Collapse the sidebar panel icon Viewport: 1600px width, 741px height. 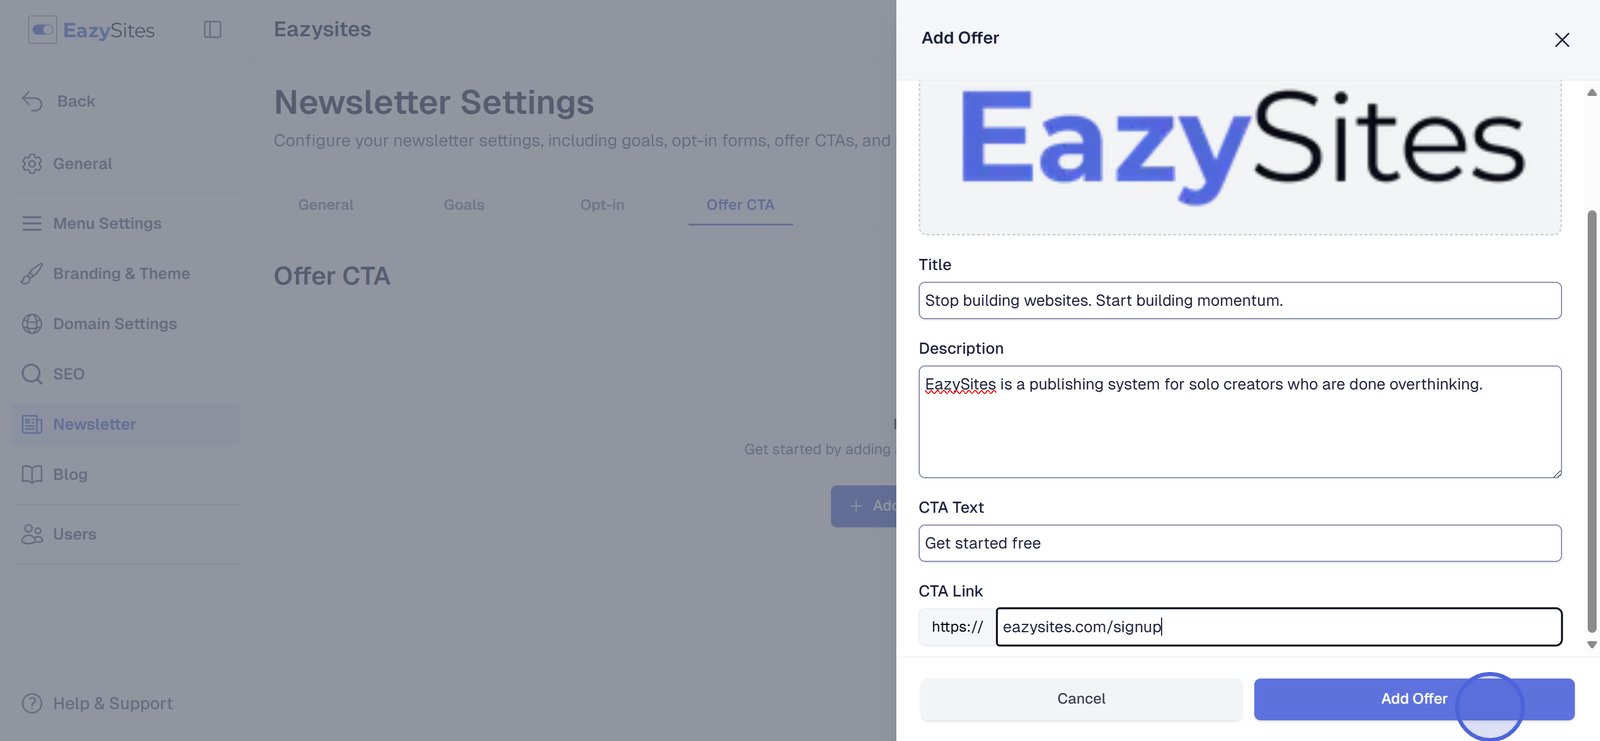tap(212, 30)
